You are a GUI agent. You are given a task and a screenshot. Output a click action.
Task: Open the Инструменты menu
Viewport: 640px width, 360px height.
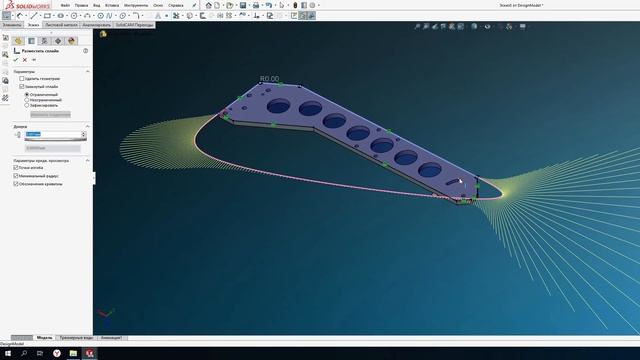(x=136, y=5)
